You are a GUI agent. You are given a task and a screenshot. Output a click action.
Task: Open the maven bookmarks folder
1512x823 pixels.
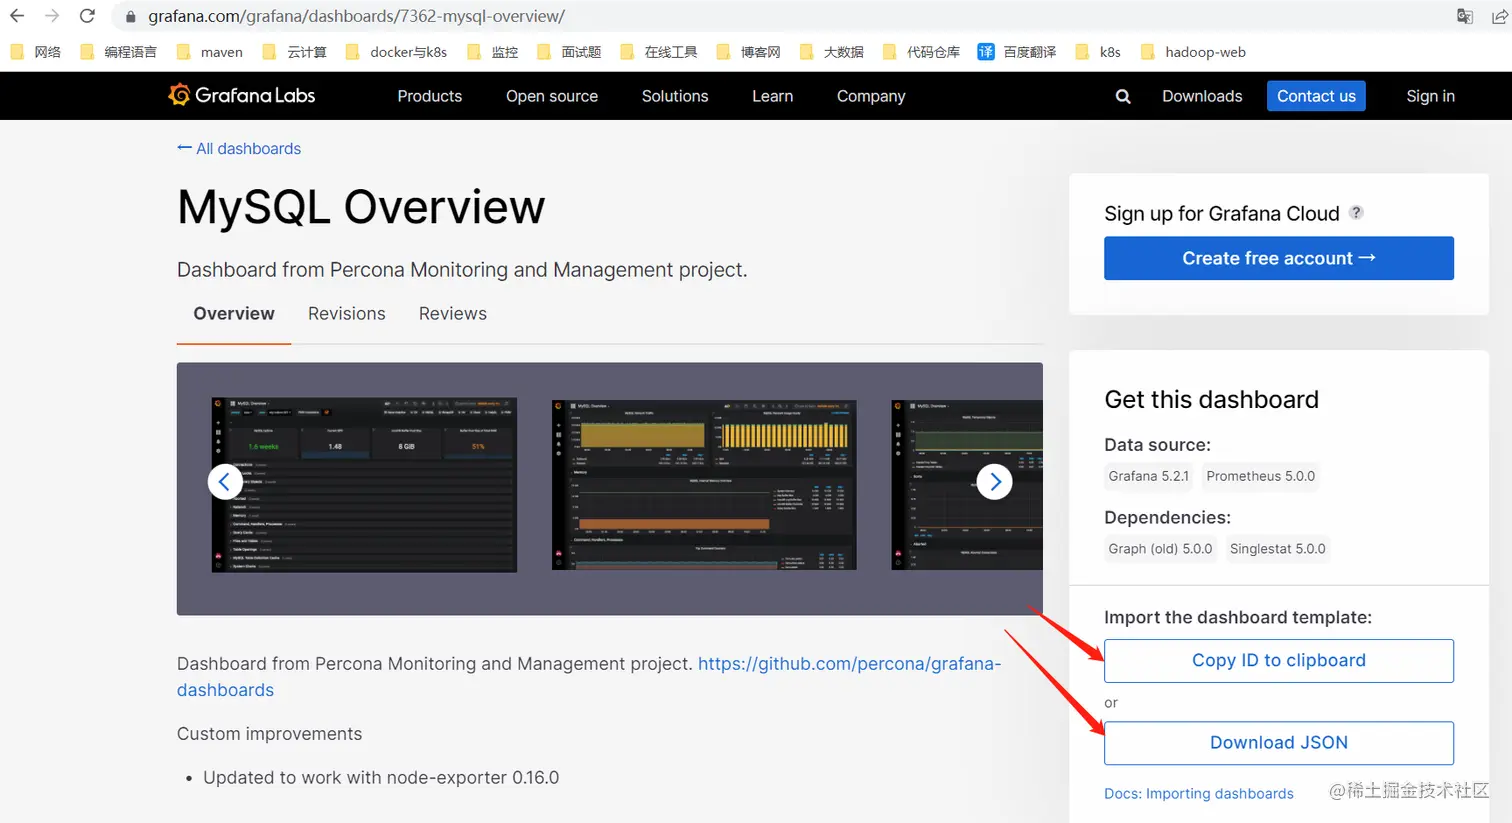pyautogui.click(x=210, y=52)
